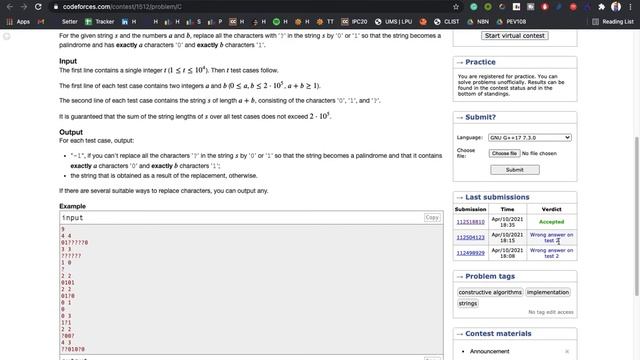Click the Practice panel heading
Screen dimensions: 640x360
(480, 62)
